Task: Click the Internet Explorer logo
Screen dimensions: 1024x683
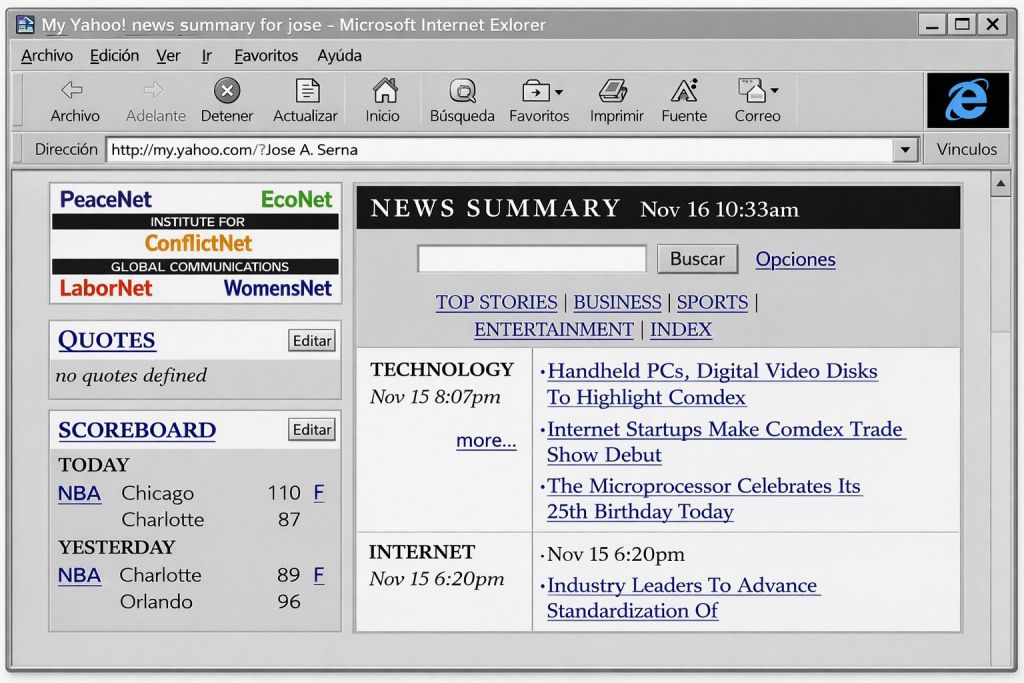Action: click(967, 100)
